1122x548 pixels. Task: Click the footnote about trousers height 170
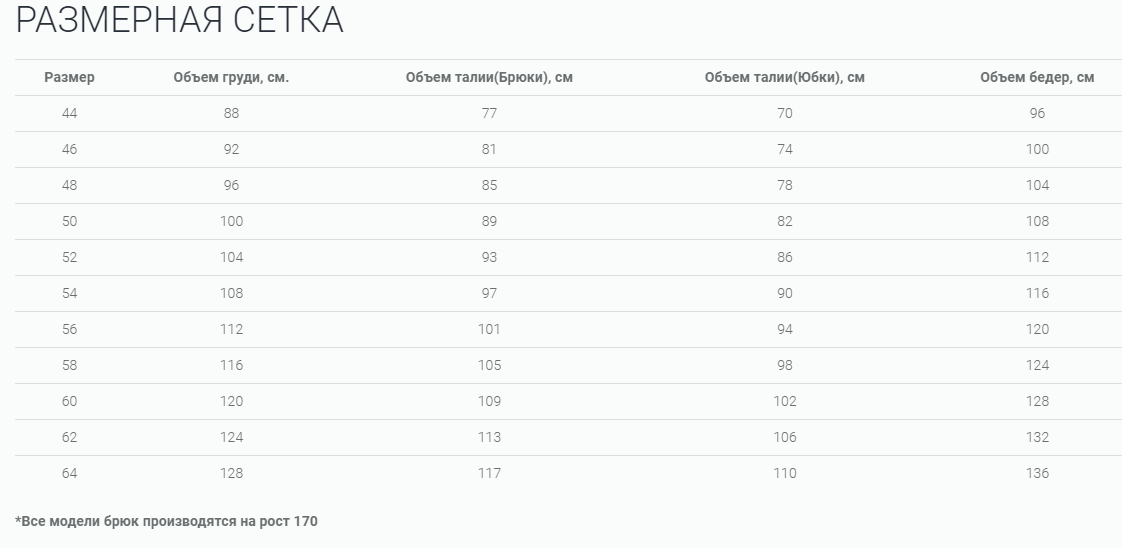166,521
